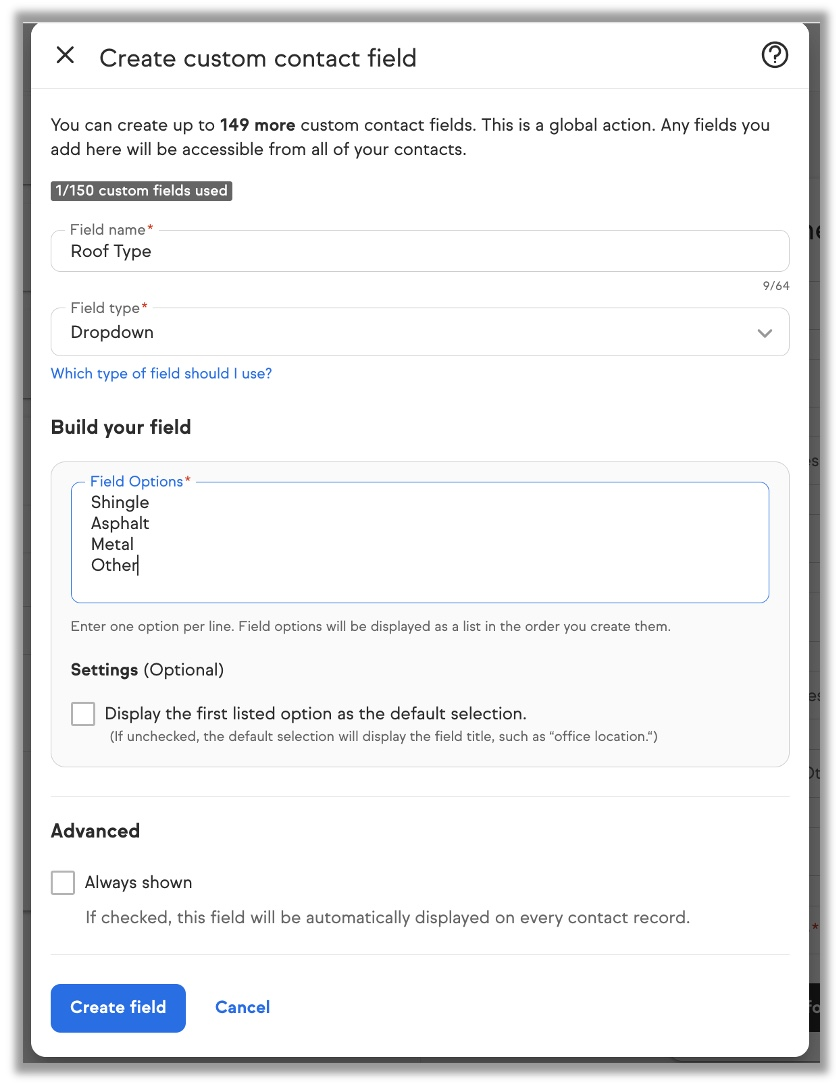Screen dimensions: 836x1086
Task: Select the Field type value reading Dropdown
Action: pyautogui.click(x=112, y=333)
